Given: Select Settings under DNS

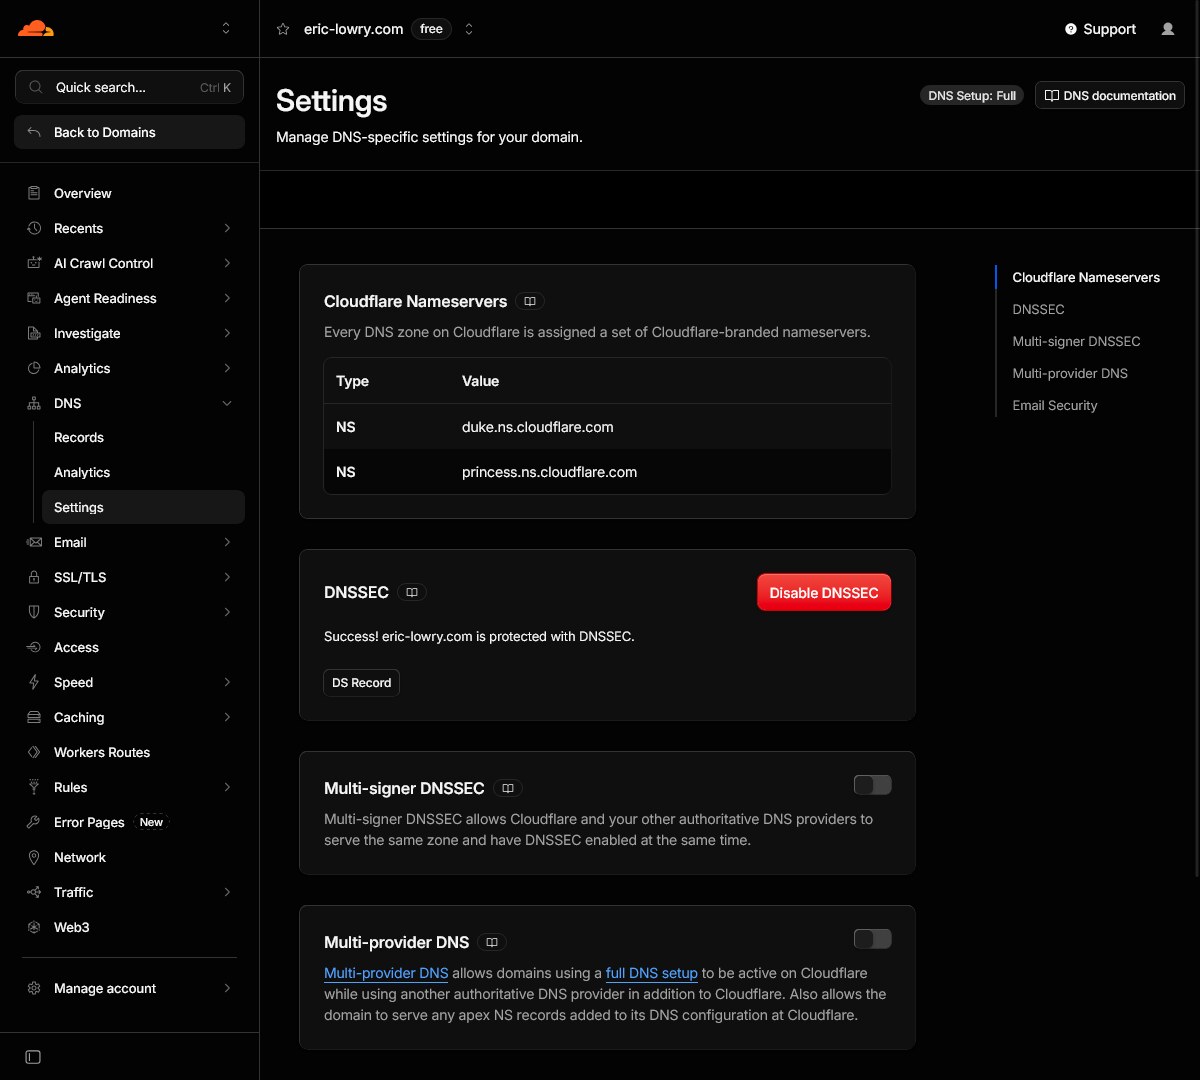Looking at the screenshot, I should (x=143, y=507).
